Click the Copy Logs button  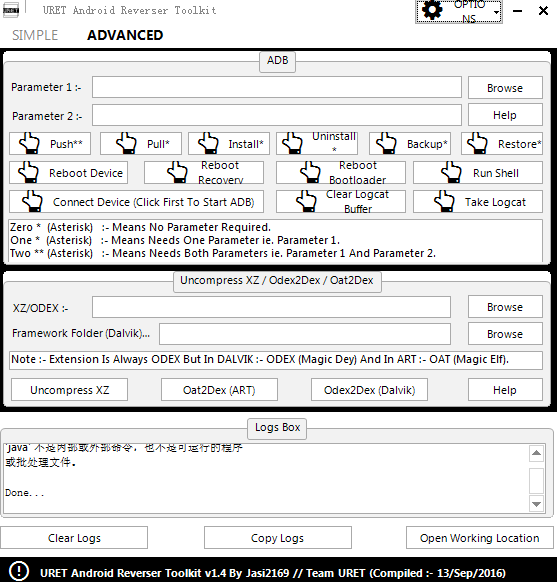click(278, 537)
